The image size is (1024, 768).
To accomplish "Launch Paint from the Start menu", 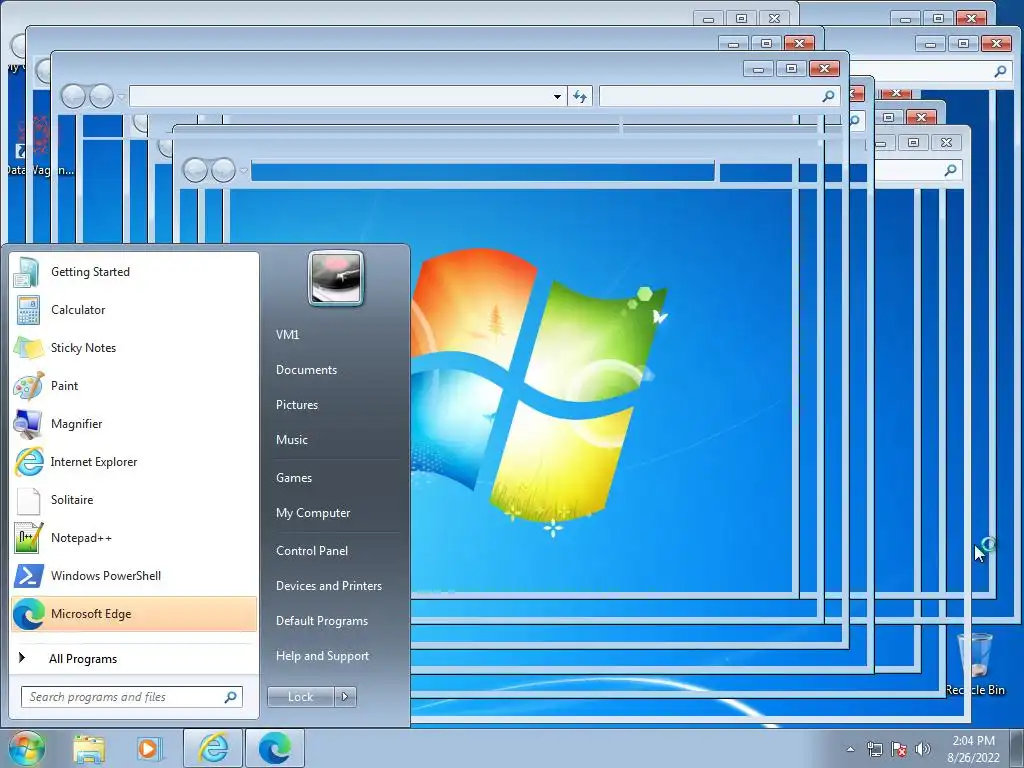I will (x=135, y=385).
